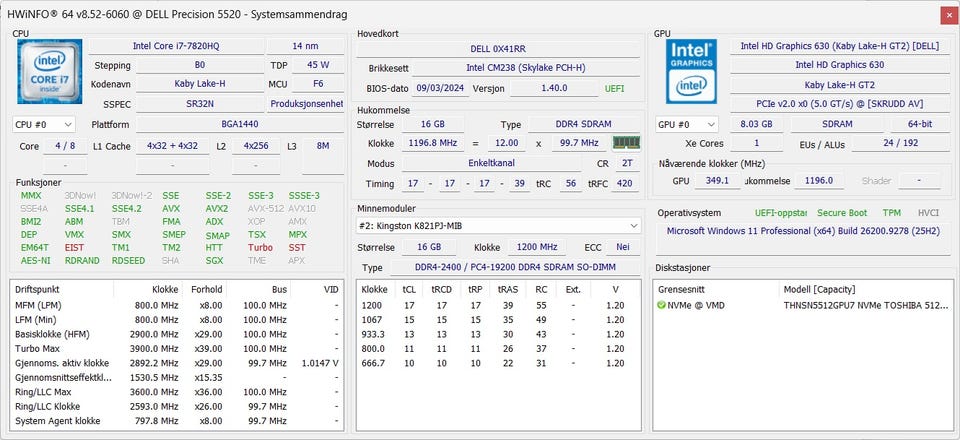The height and width of the screenshot is (440, 960).
Task: Click the DDR4-2400 / PC4-19200 type field
Action: 515,267
